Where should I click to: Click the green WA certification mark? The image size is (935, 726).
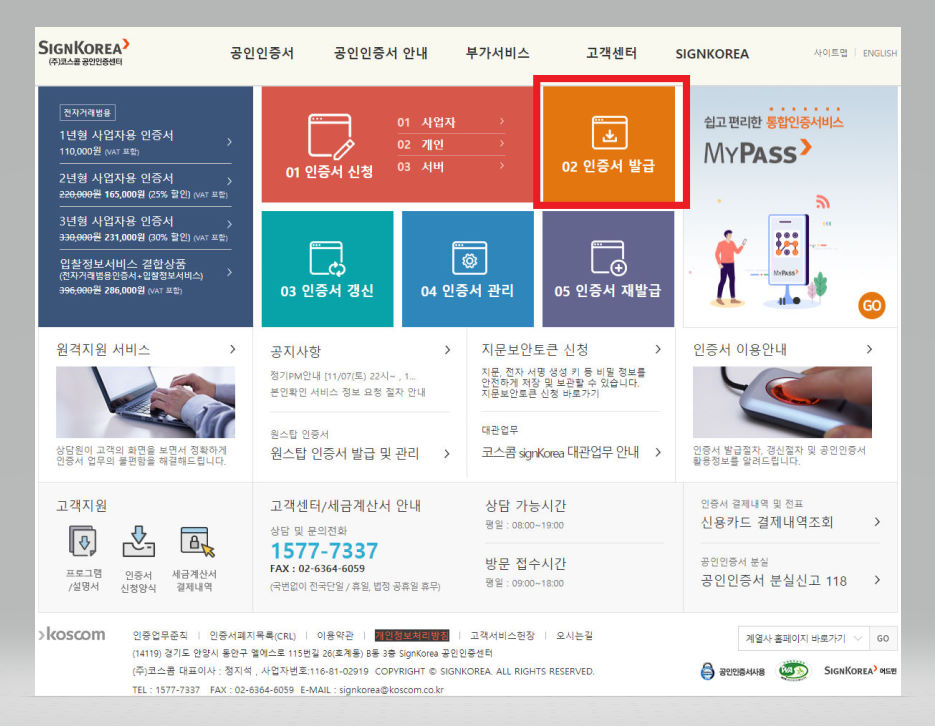794,671
